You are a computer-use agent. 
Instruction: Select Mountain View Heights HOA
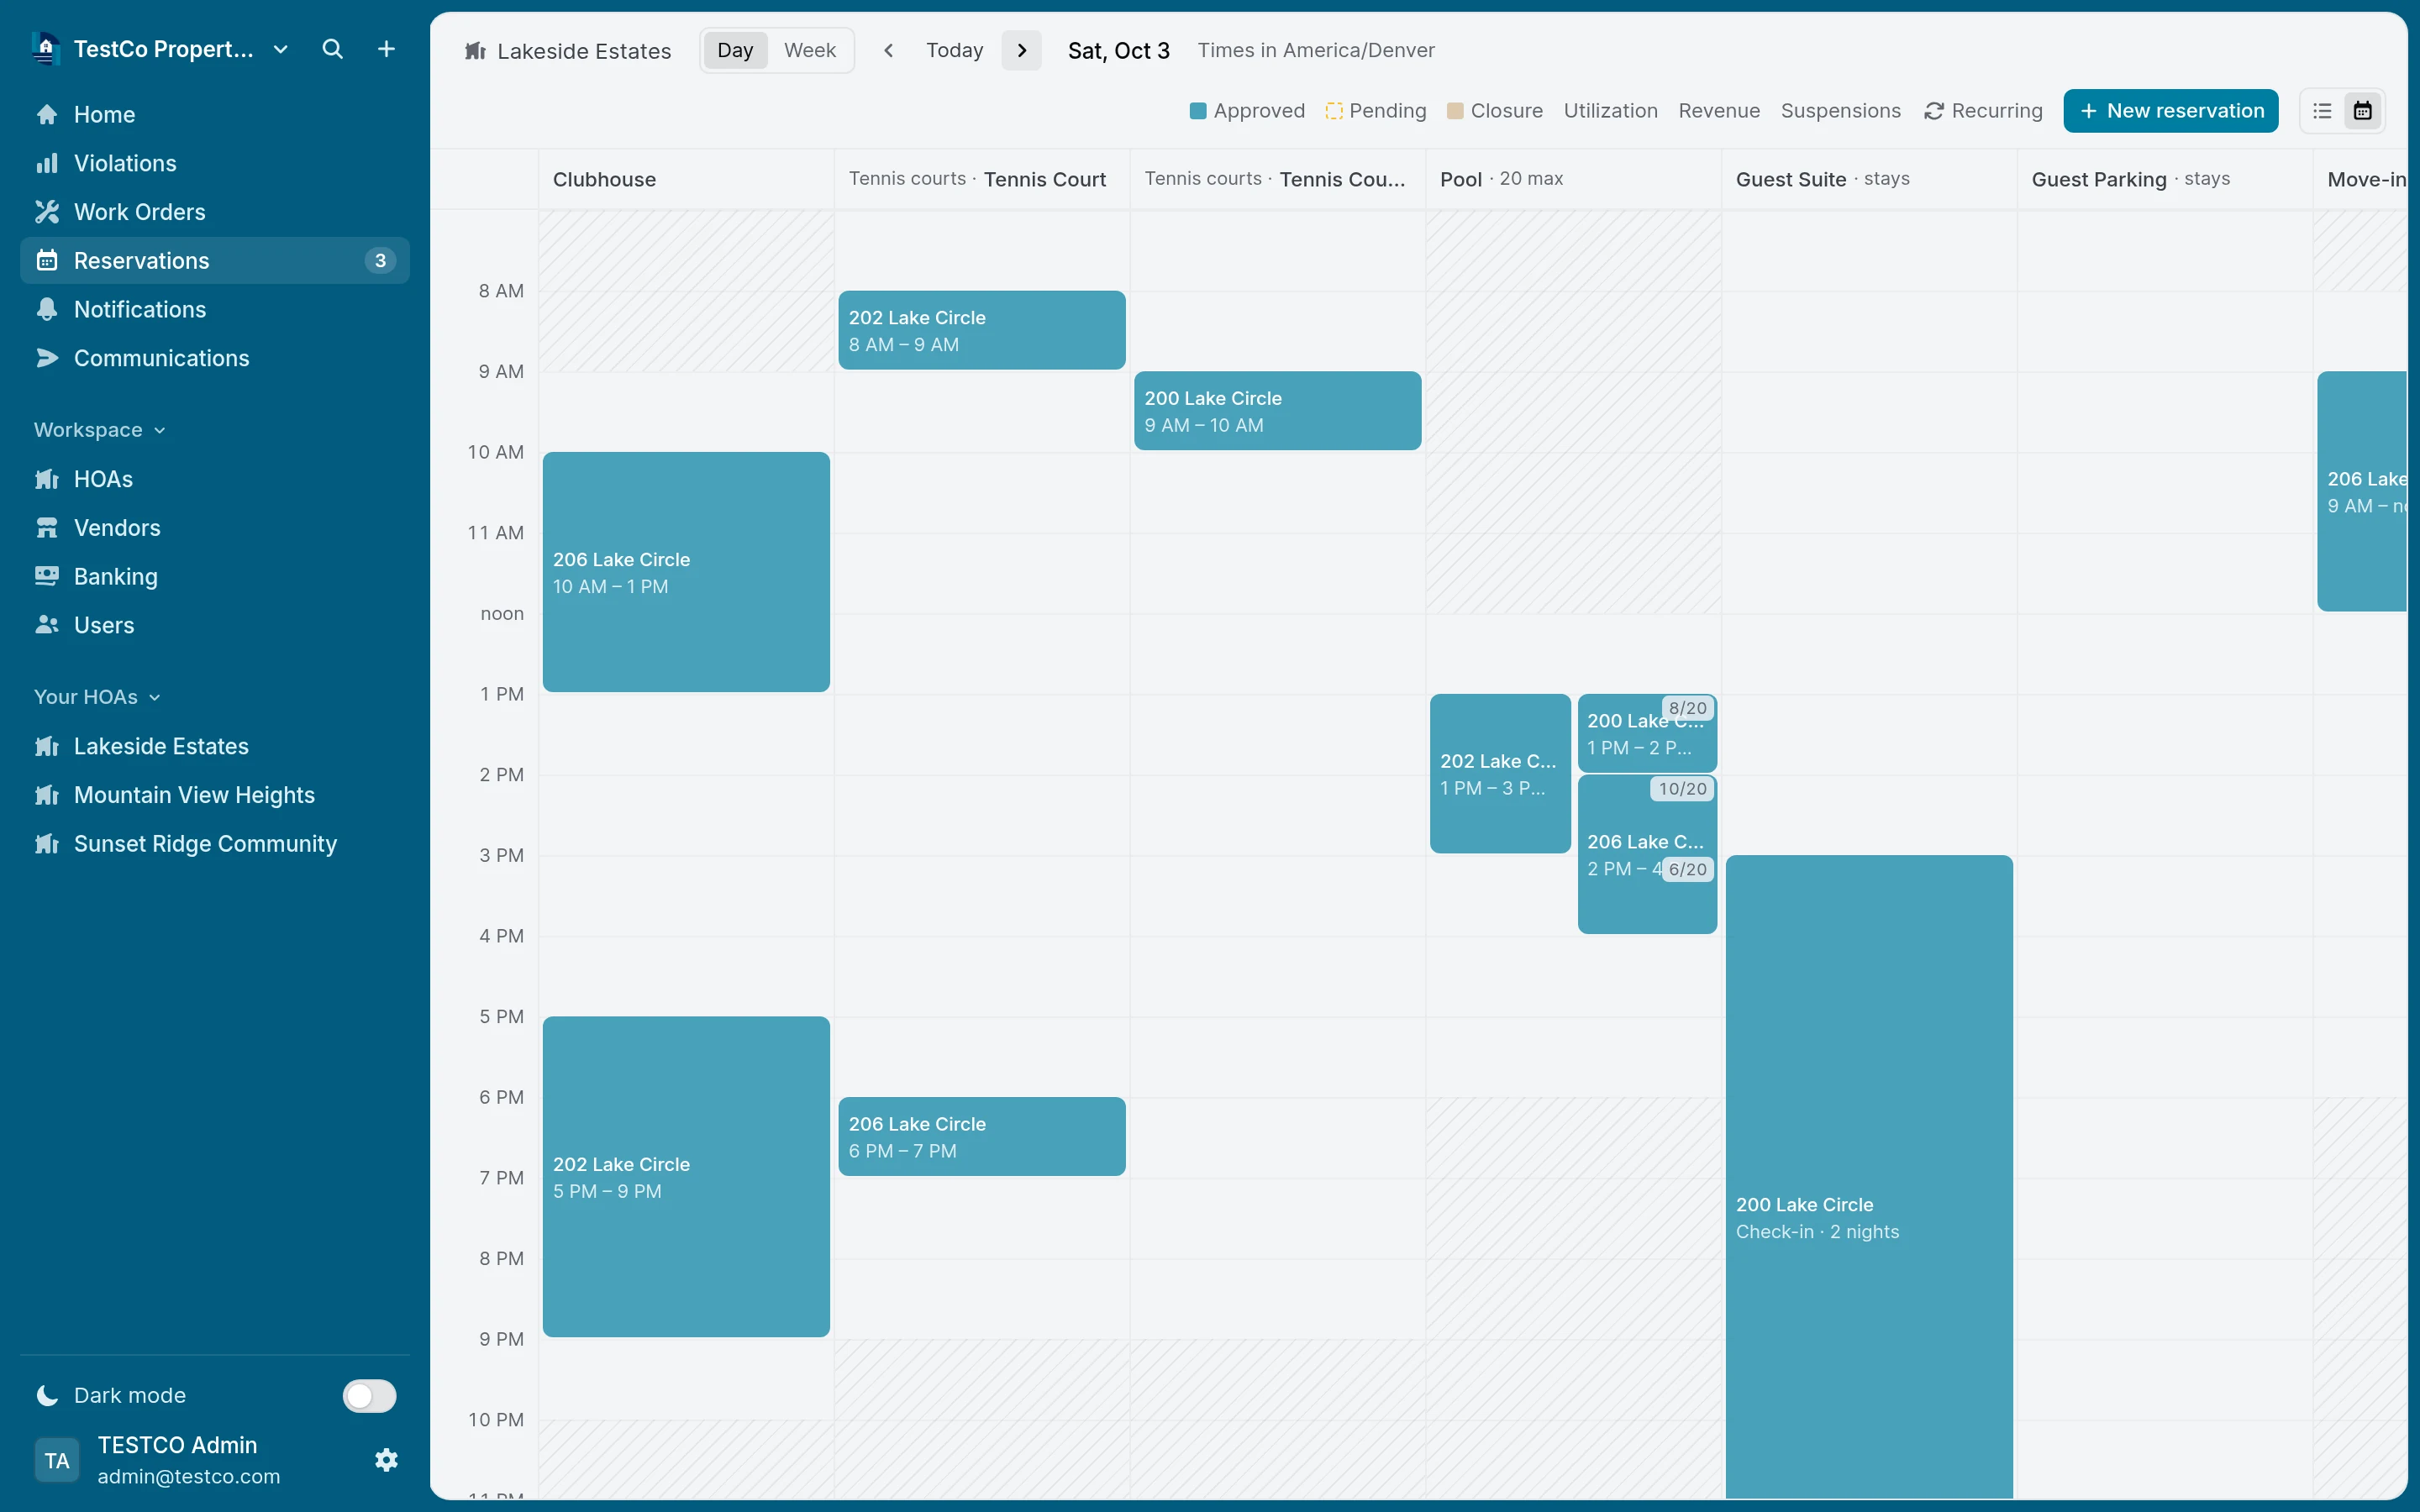(x=215, y=795)
